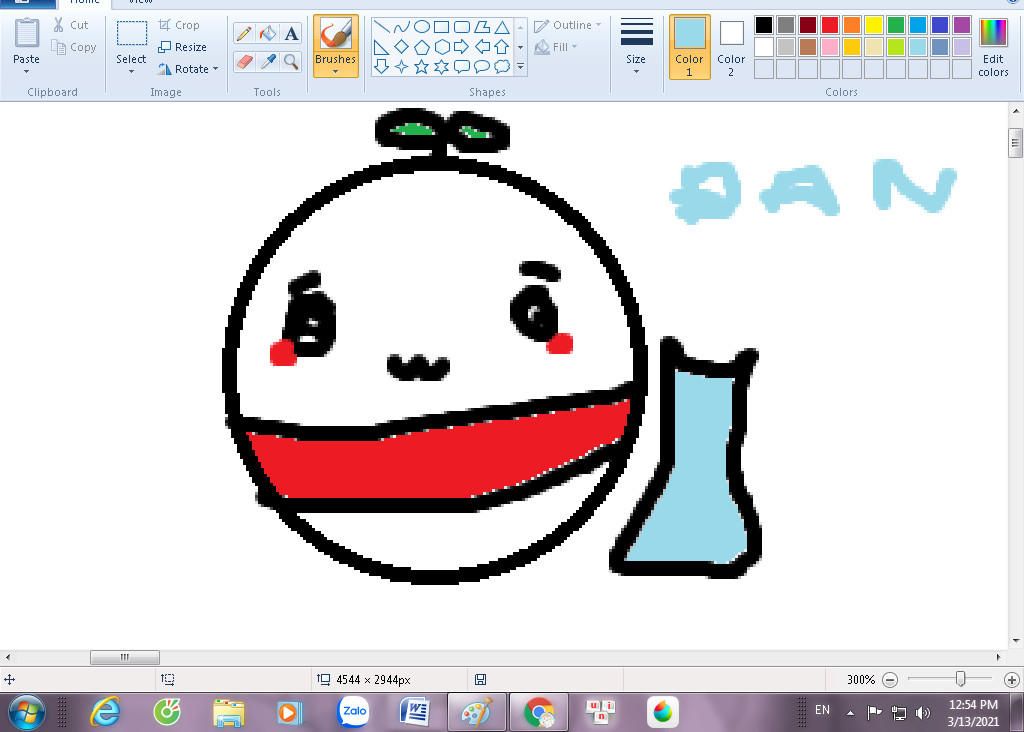Expand the Paste dropdown arrow
The width and height of the screenshot is (1024, 732).
coord(26,71)
